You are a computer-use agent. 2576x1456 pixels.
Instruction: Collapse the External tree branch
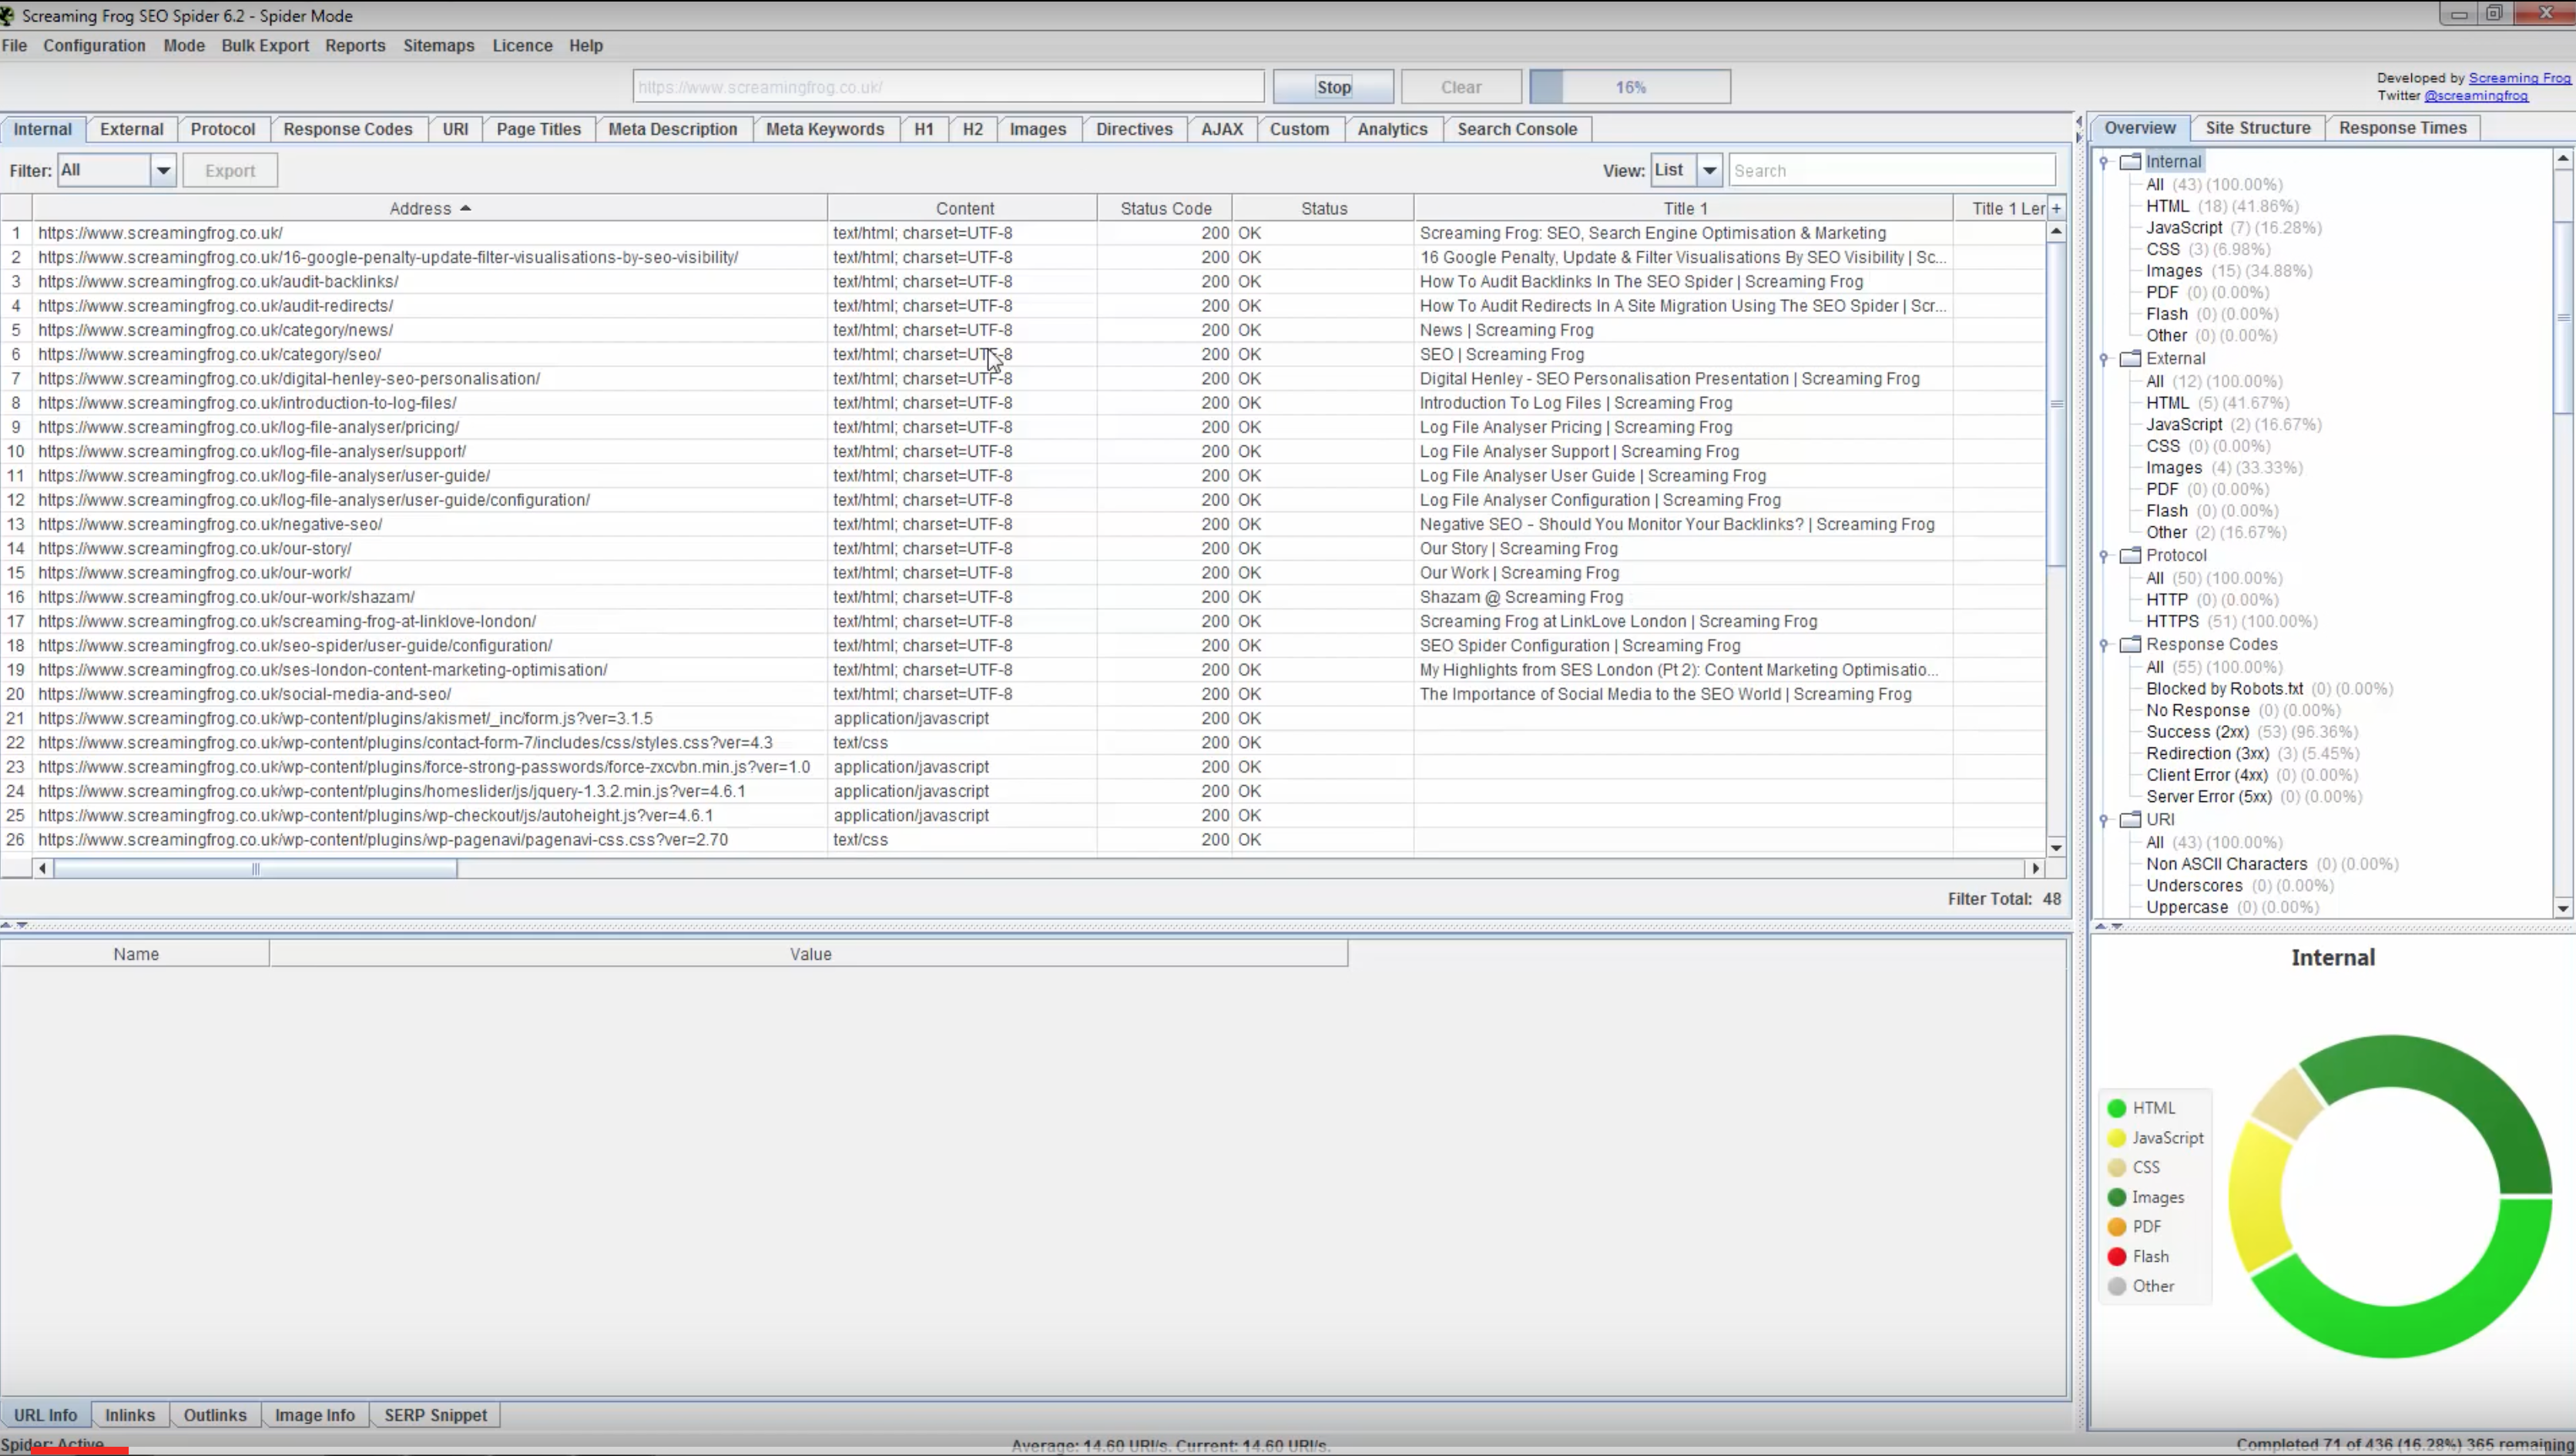[2104, 360]
